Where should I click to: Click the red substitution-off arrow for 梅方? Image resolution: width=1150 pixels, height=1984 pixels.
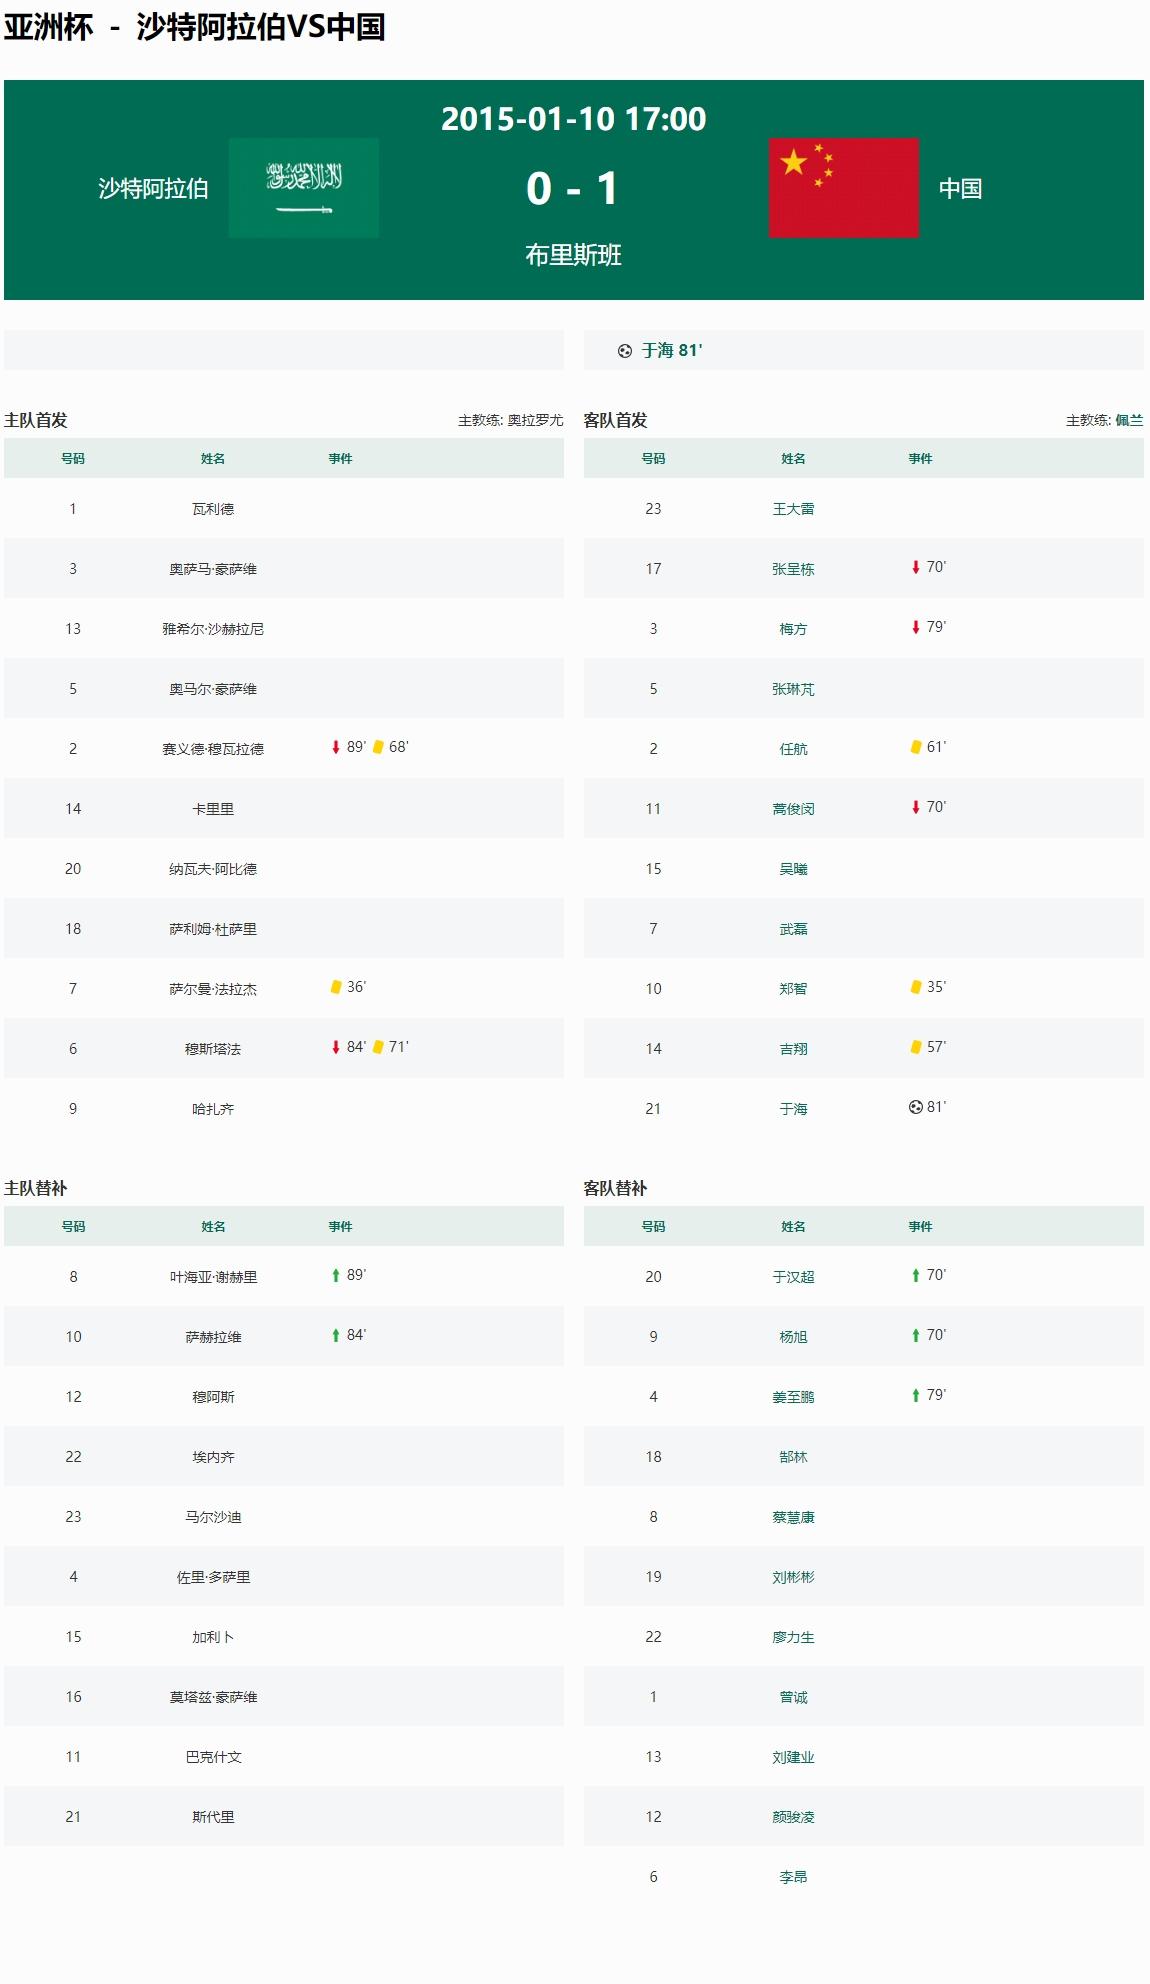(x=915, y=628)
